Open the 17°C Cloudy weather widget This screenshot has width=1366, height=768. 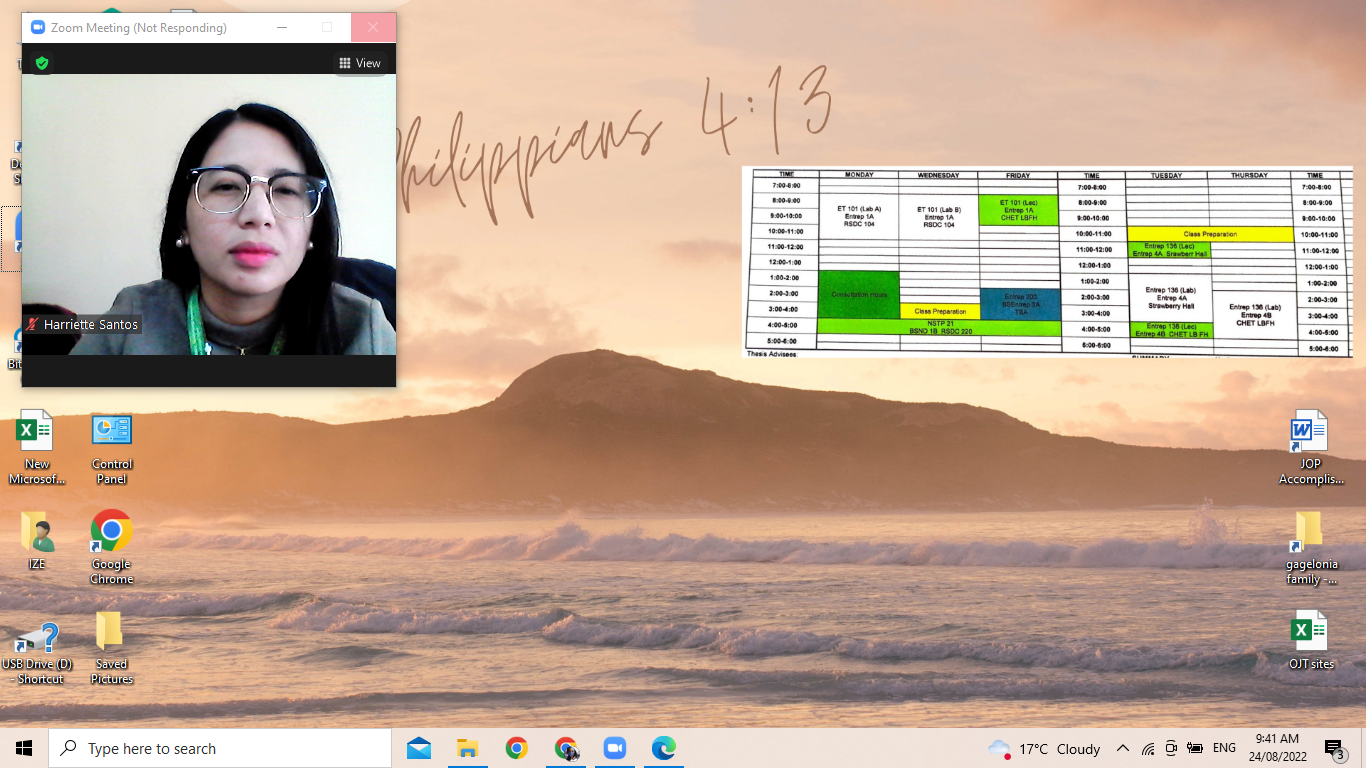[1044, 748]
